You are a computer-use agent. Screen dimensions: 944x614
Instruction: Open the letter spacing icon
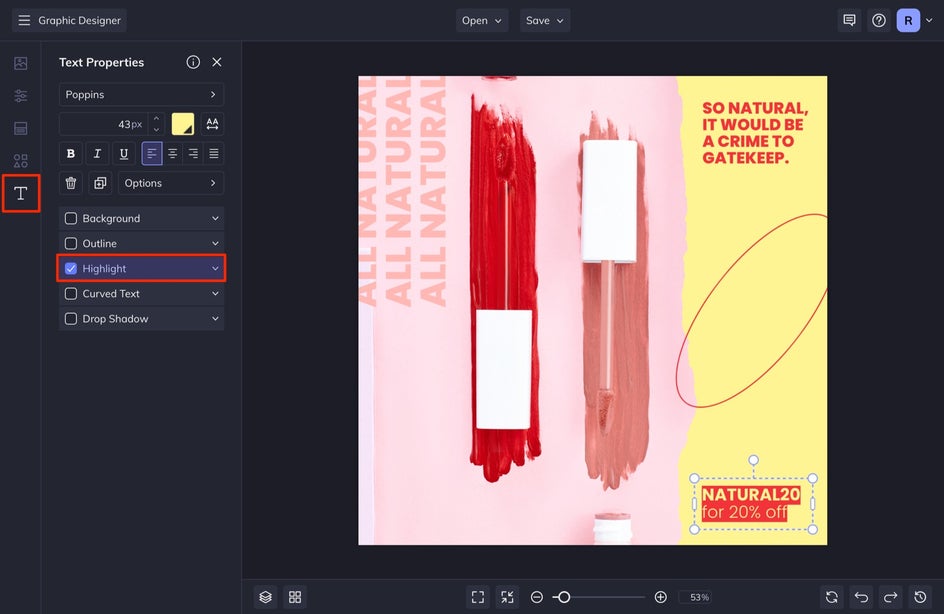click(212, 124)
